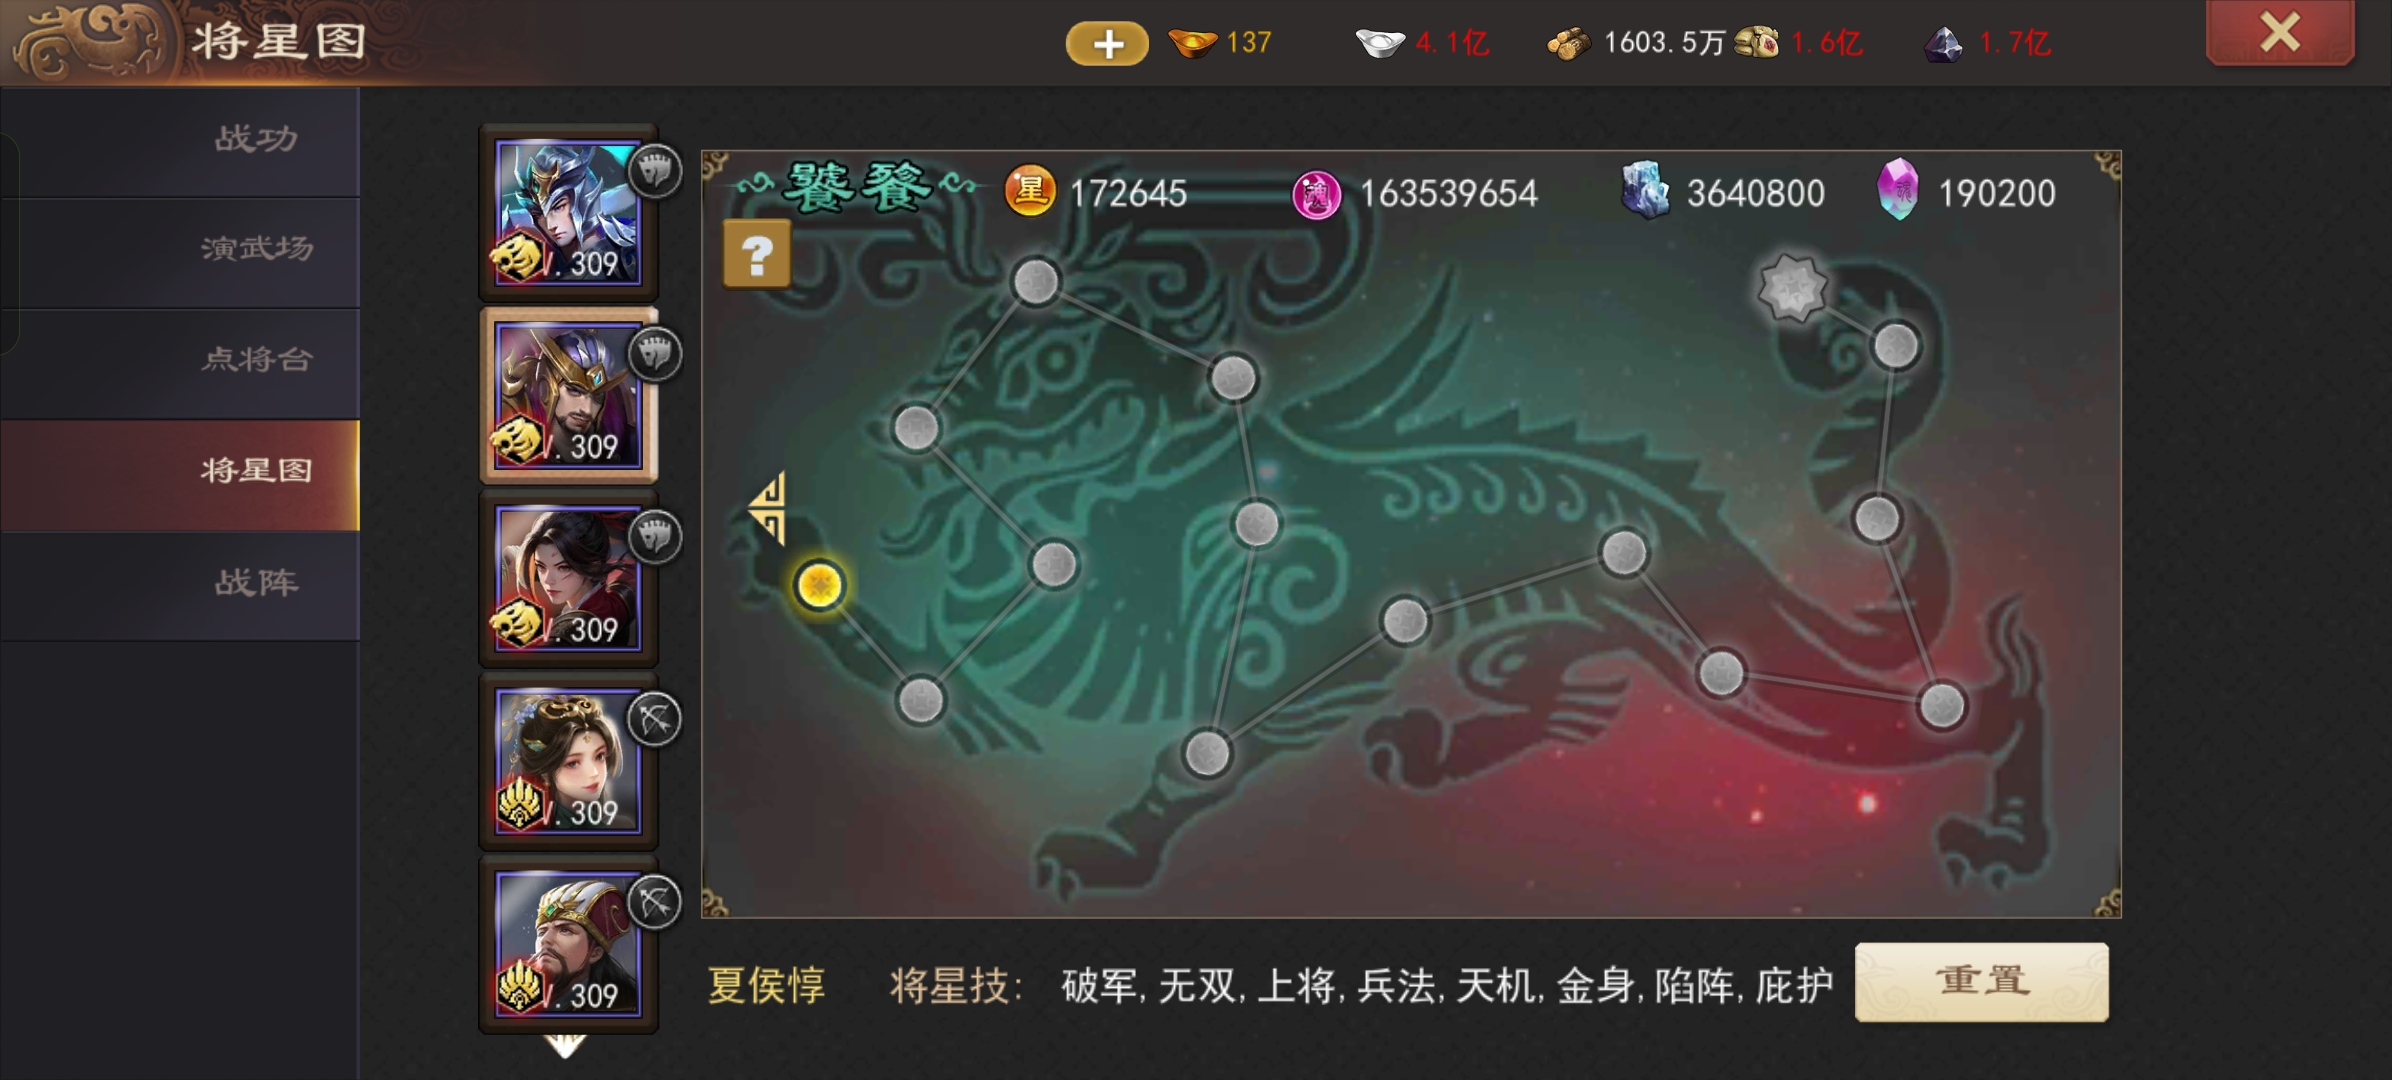Select the blue-armored first hero portrait
The height and width of the screenshot is (1080, 2392).
pyautogui.click(x=568, y=212)
